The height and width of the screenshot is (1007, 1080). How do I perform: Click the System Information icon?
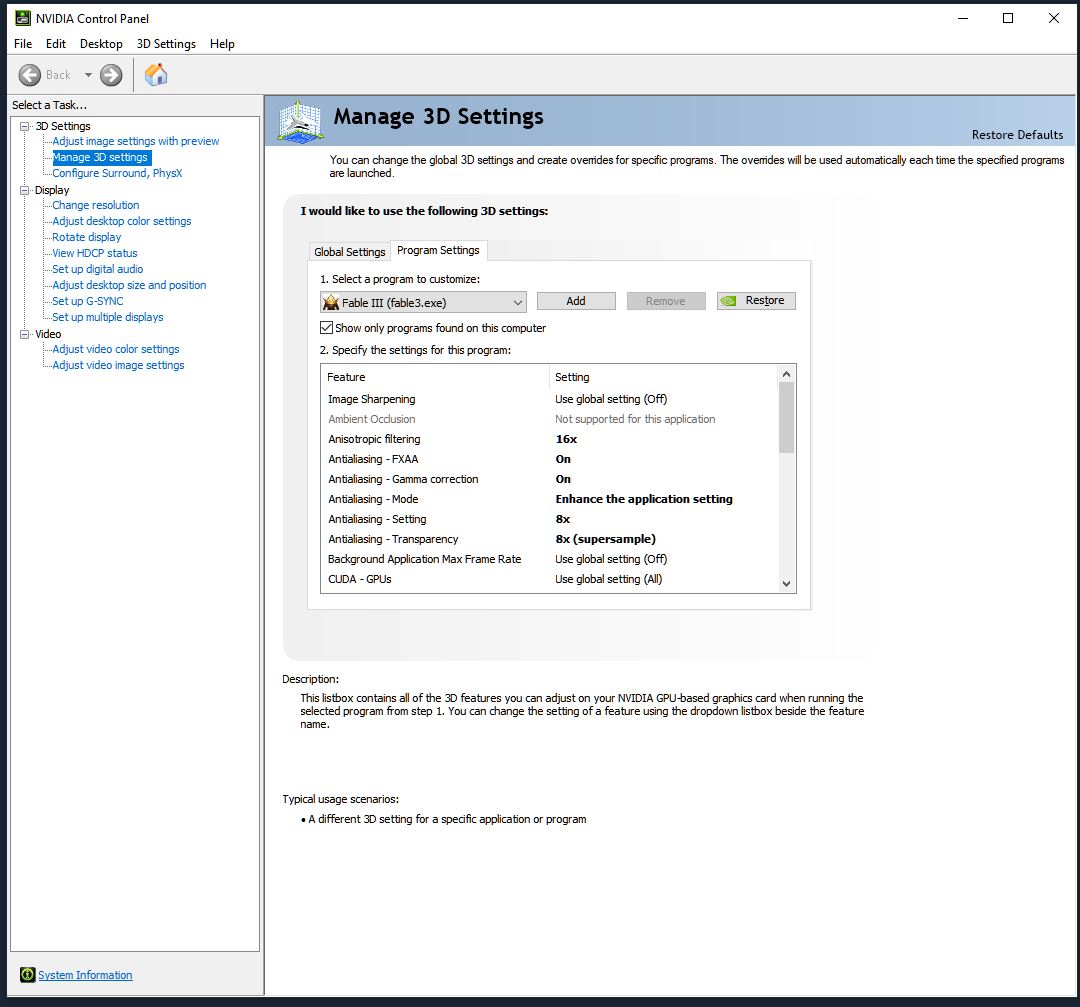28,975
